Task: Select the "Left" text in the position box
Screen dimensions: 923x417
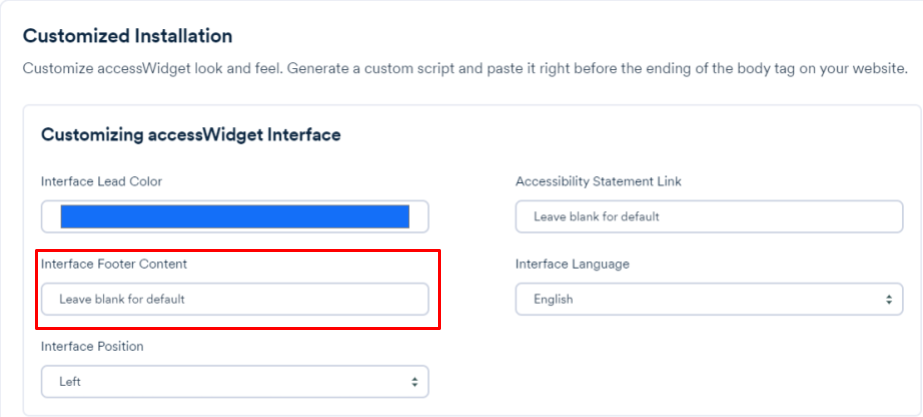Action: (69, 381)
